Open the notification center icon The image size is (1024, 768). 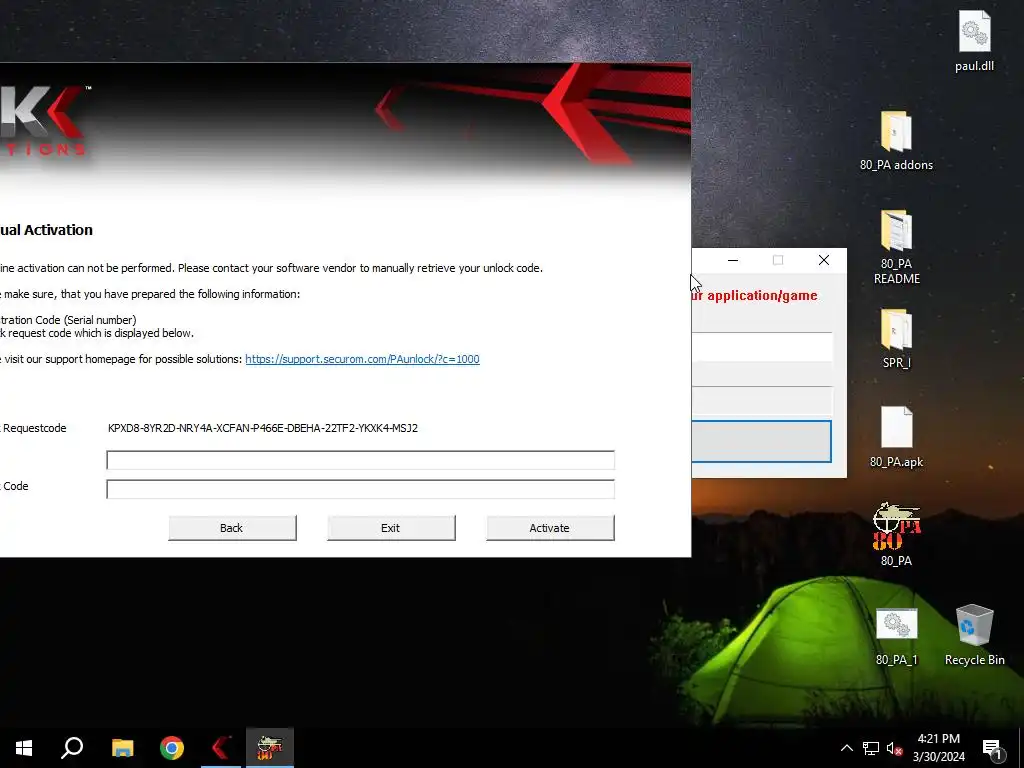992,748
